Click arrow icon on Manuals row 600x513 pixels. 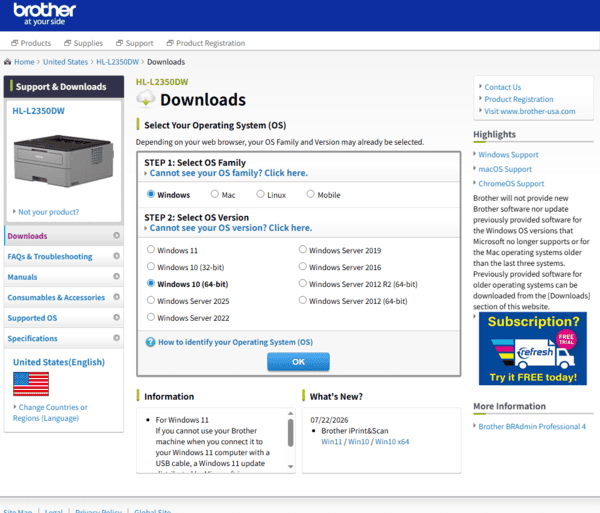coord(116,276)
